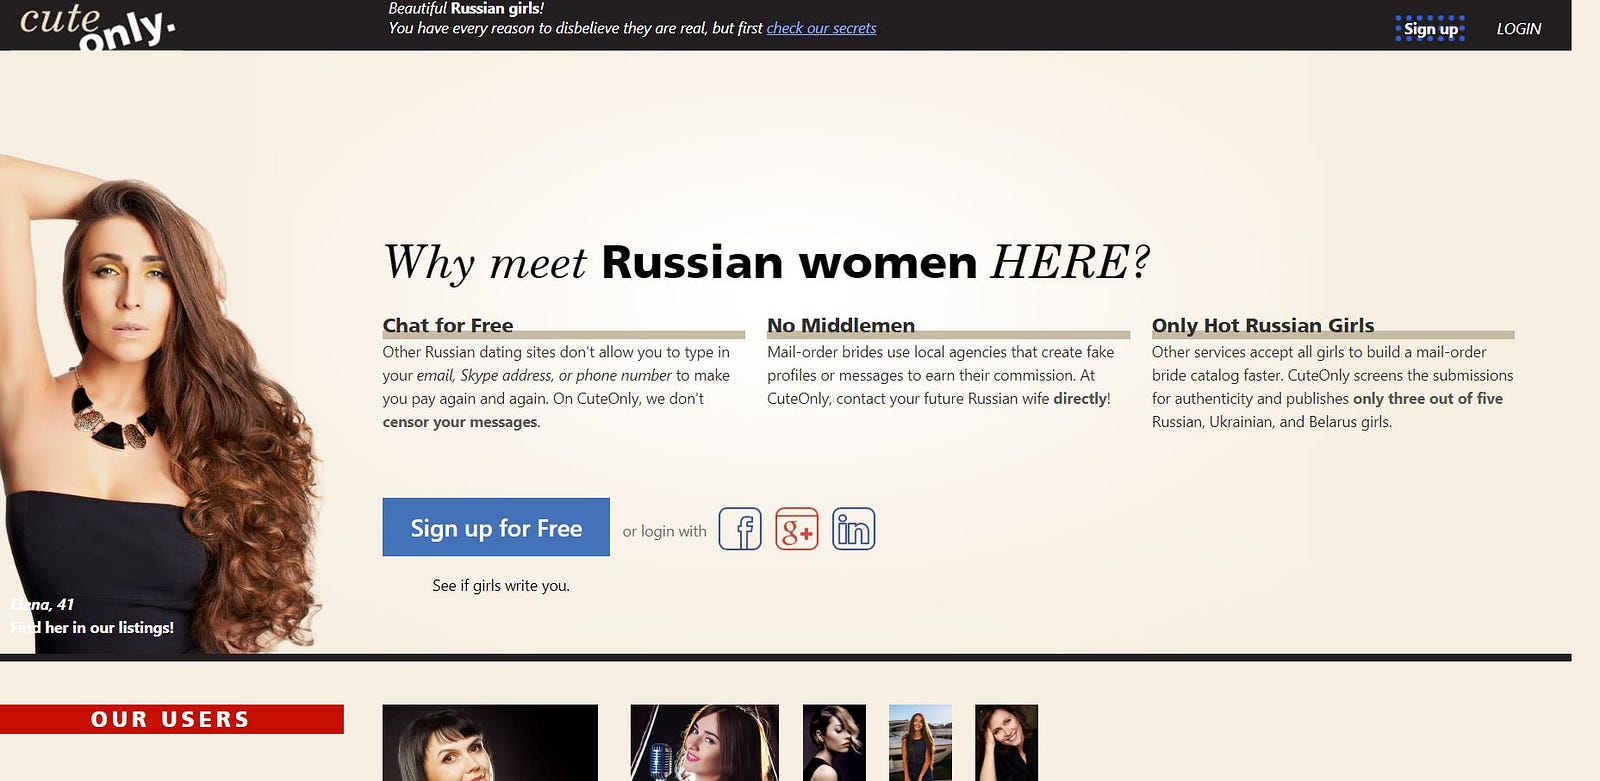Follow the 'check our secrets' link
The width and height of the screenshot is (1600, 781).
(x=821, y=28)
